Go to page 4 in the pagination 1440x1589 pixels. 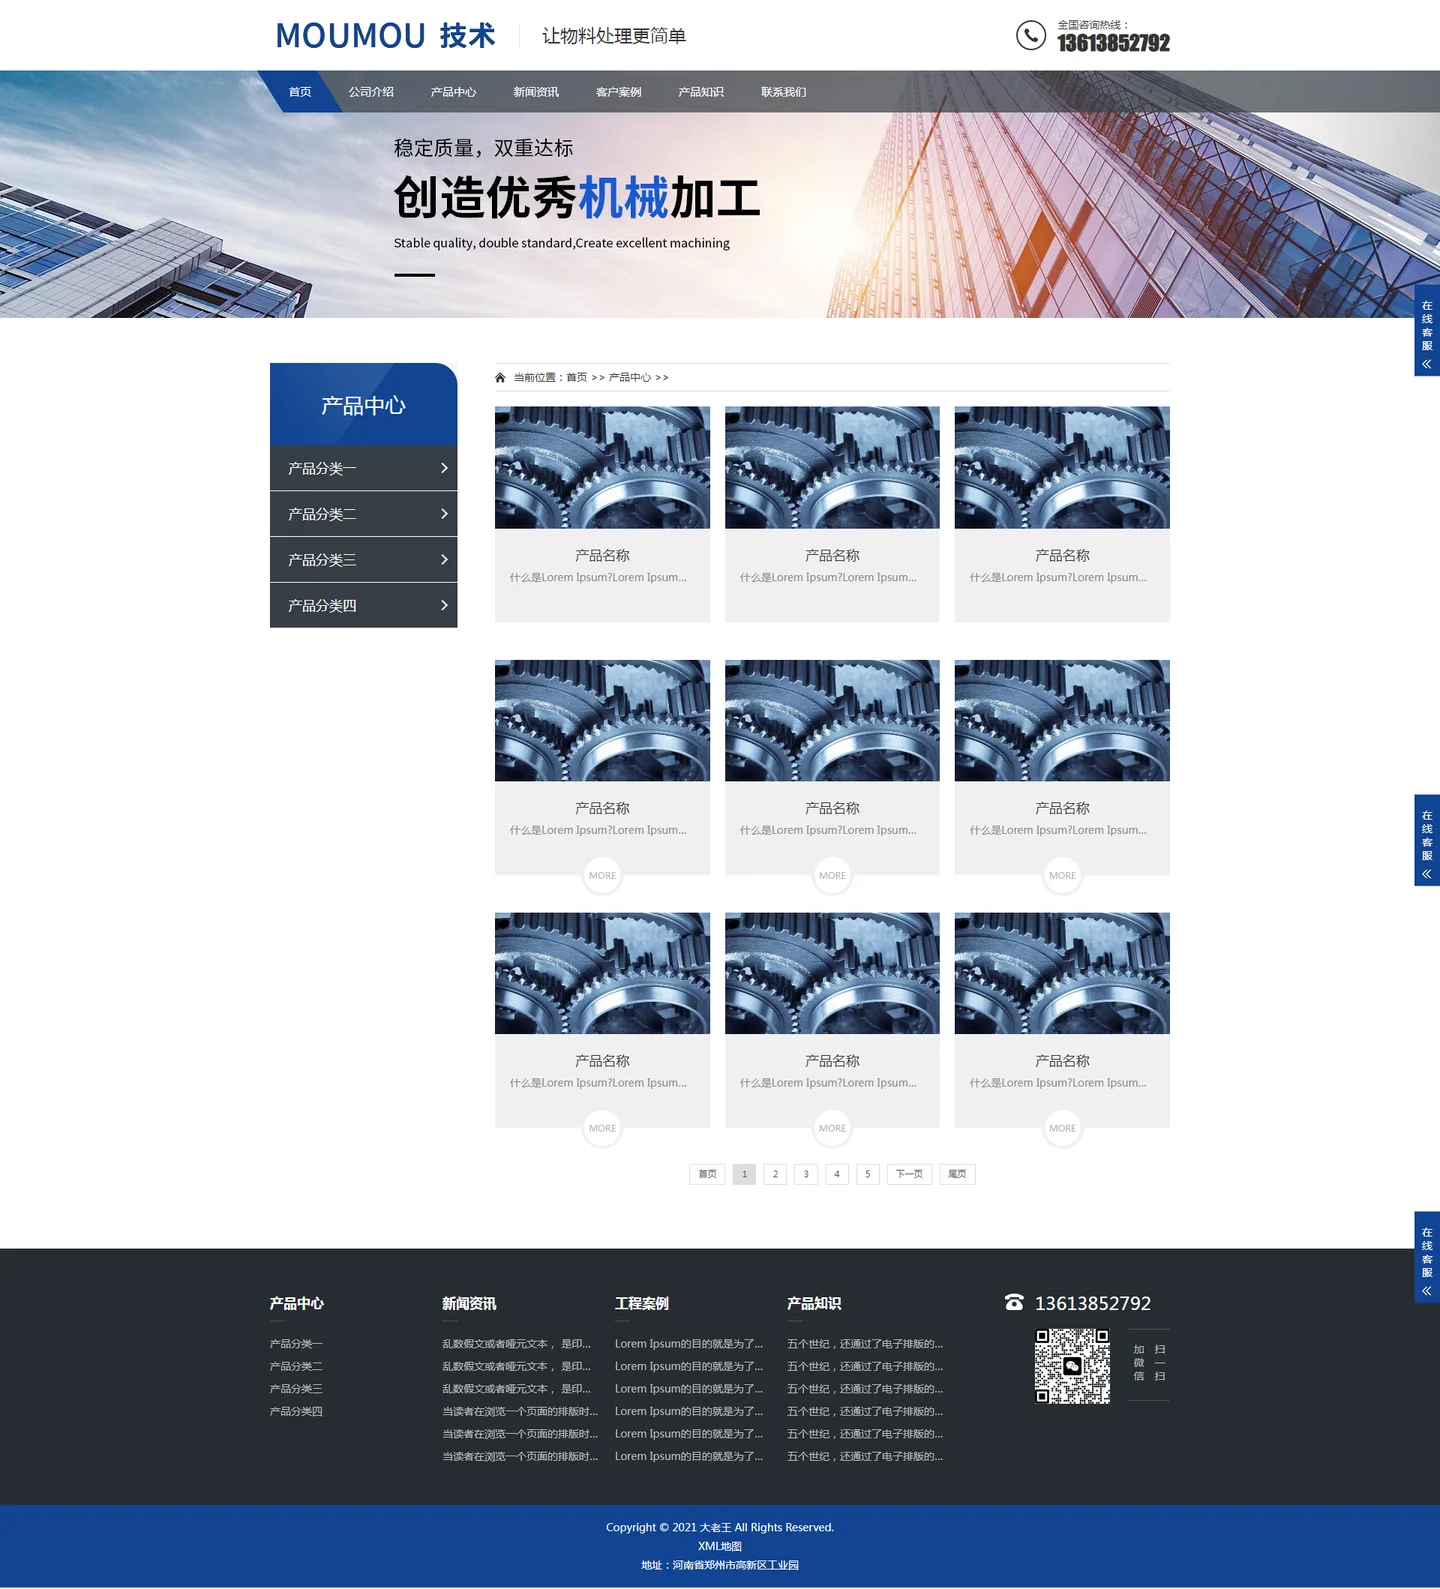pos(837,1174)
